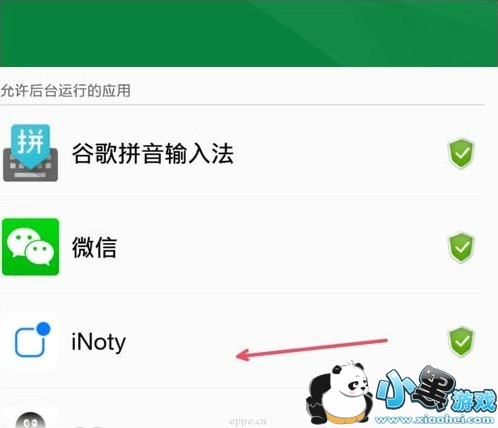Image resolution: width=498 pixels, height=428 pixels.
Task: Open the www.xiaohei.com link
Action: point(435,420)
